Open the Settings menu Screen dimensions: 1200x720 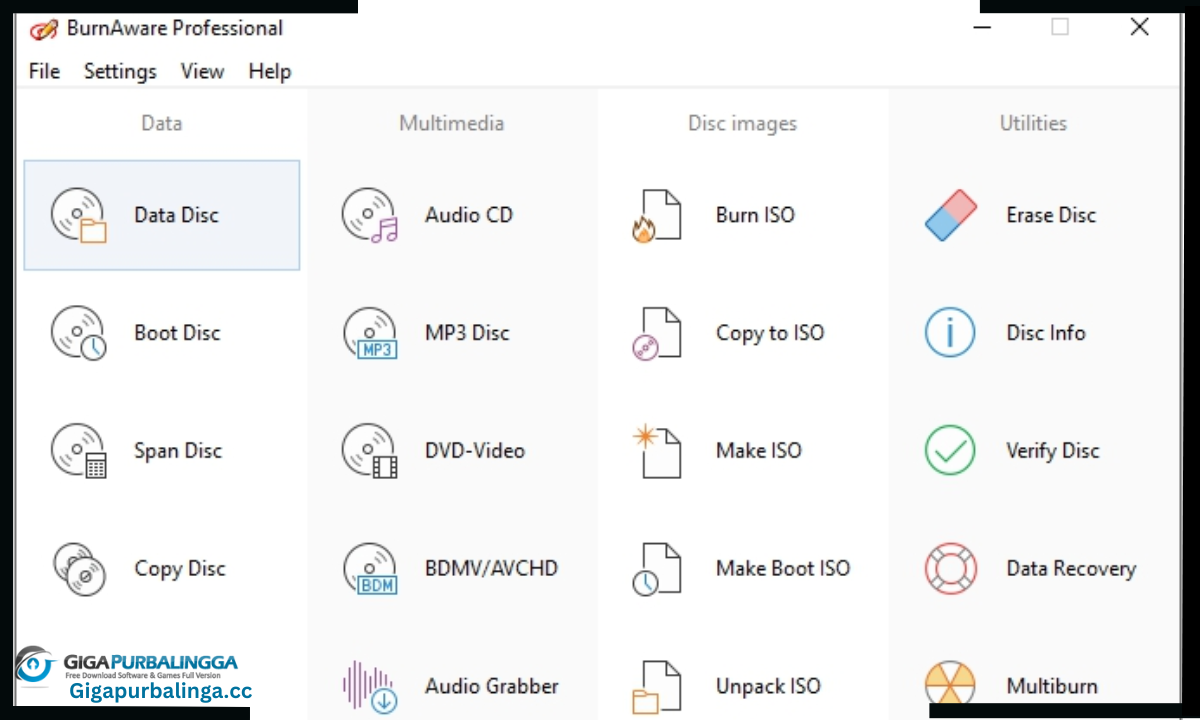click(x=120, y=71)
